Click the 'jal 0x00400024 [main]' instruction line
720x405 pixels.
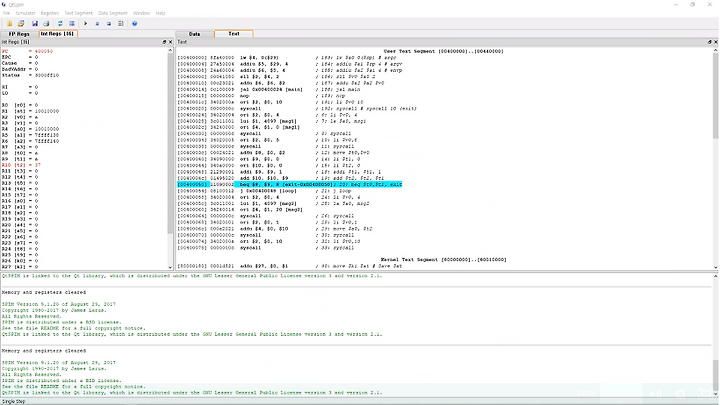coord(271,90)
